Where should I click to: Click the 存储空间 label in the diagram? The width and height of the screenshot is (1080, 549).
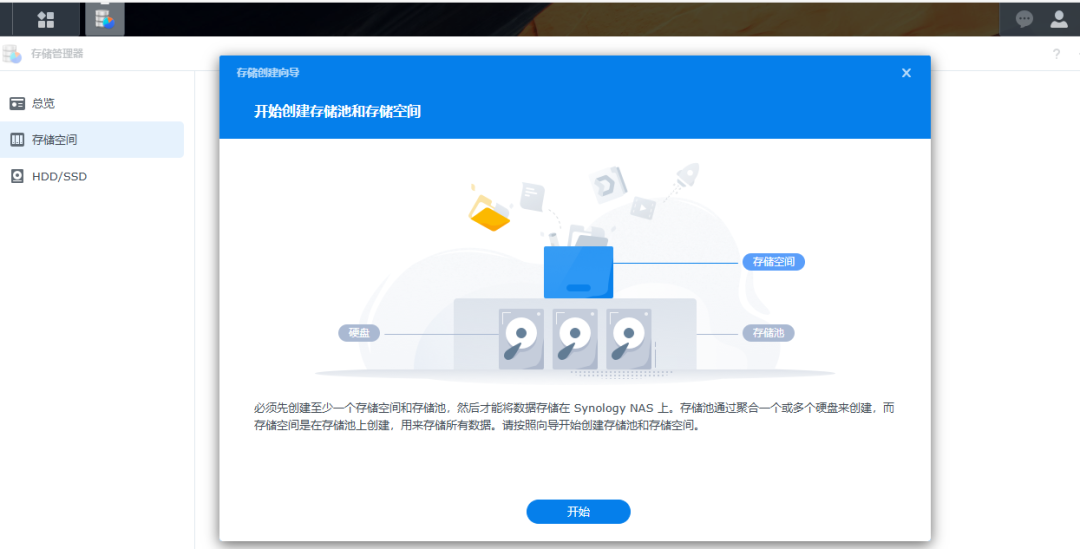[773, 262]
